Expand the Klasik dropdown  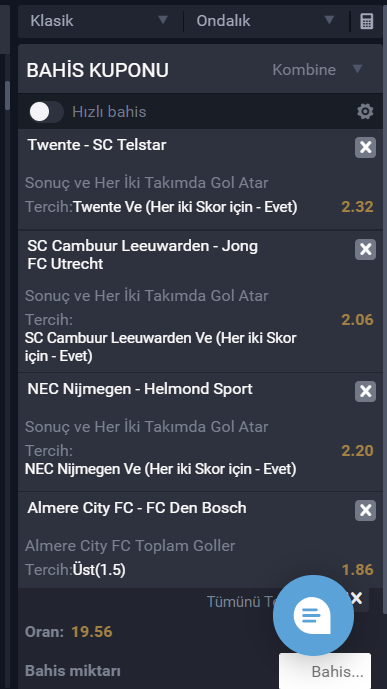(100, 21)
